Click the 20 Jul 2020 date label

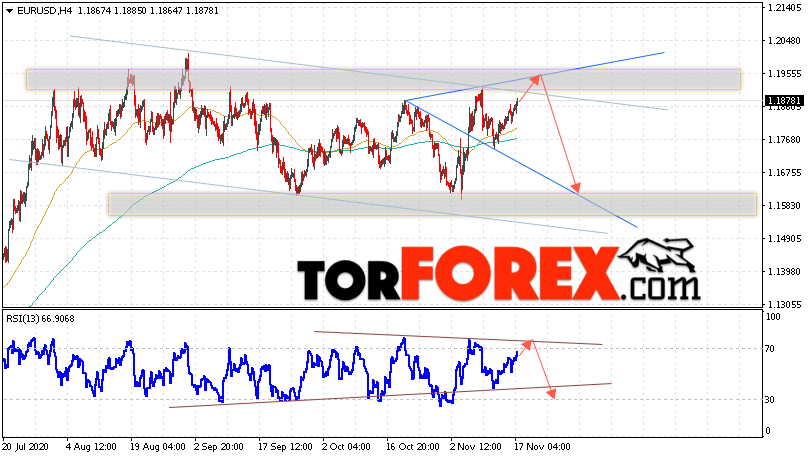[24, 447]
